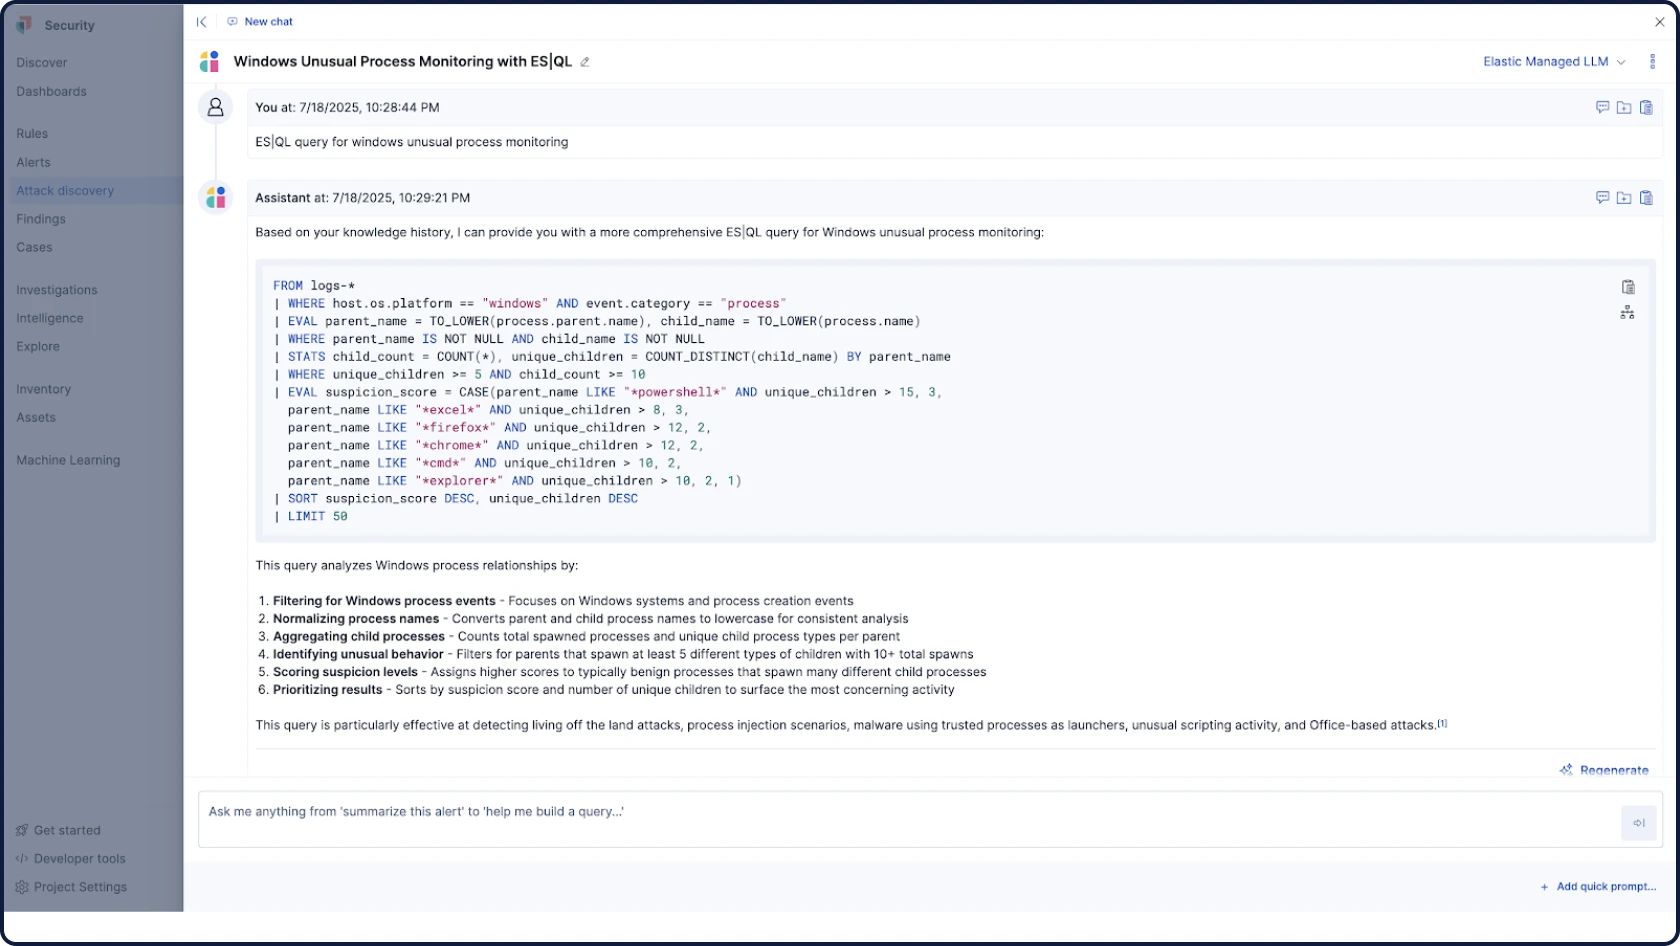This screenshot has height=946, width=1680.
Task: Copy the assistant message to clipboard
Action: 1646,198
